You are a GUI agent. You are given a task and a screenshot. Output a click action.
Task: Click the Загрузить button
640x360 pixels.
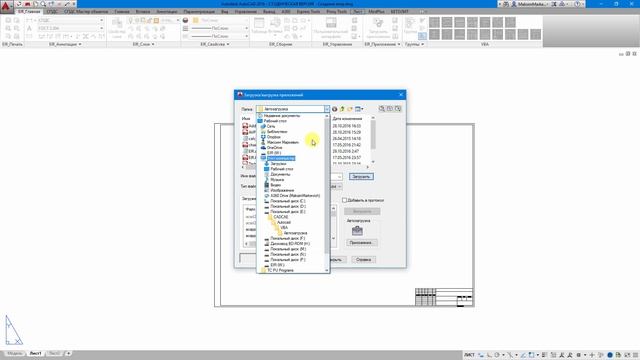[x=361, y=177]
